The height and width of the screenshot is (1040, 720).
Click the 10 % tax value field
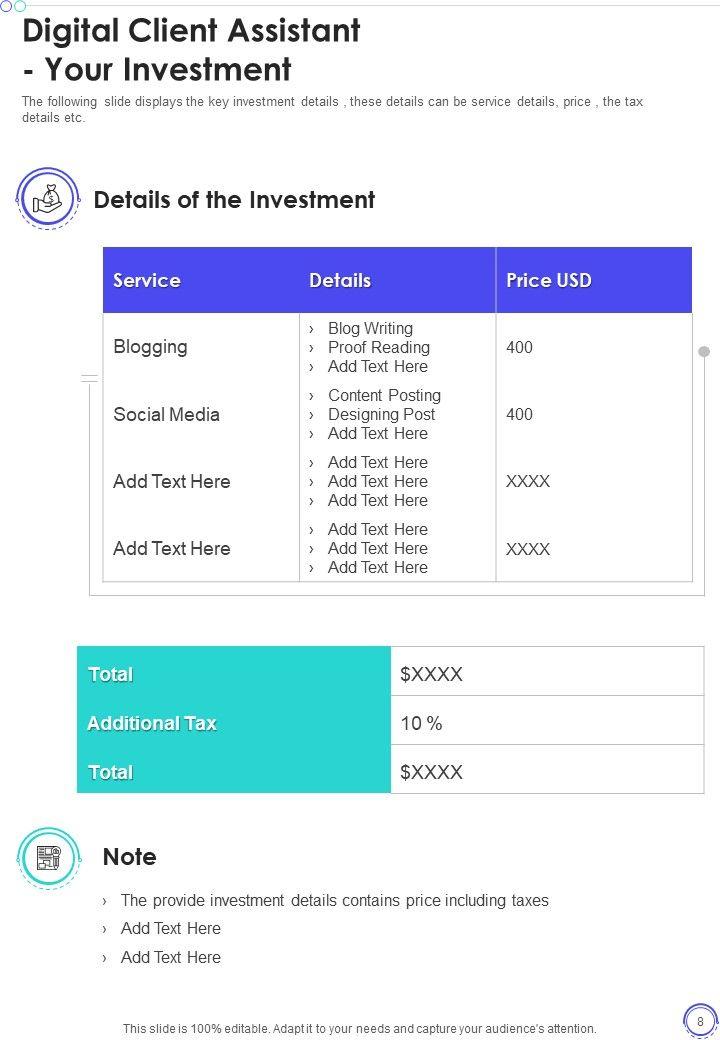421,723
